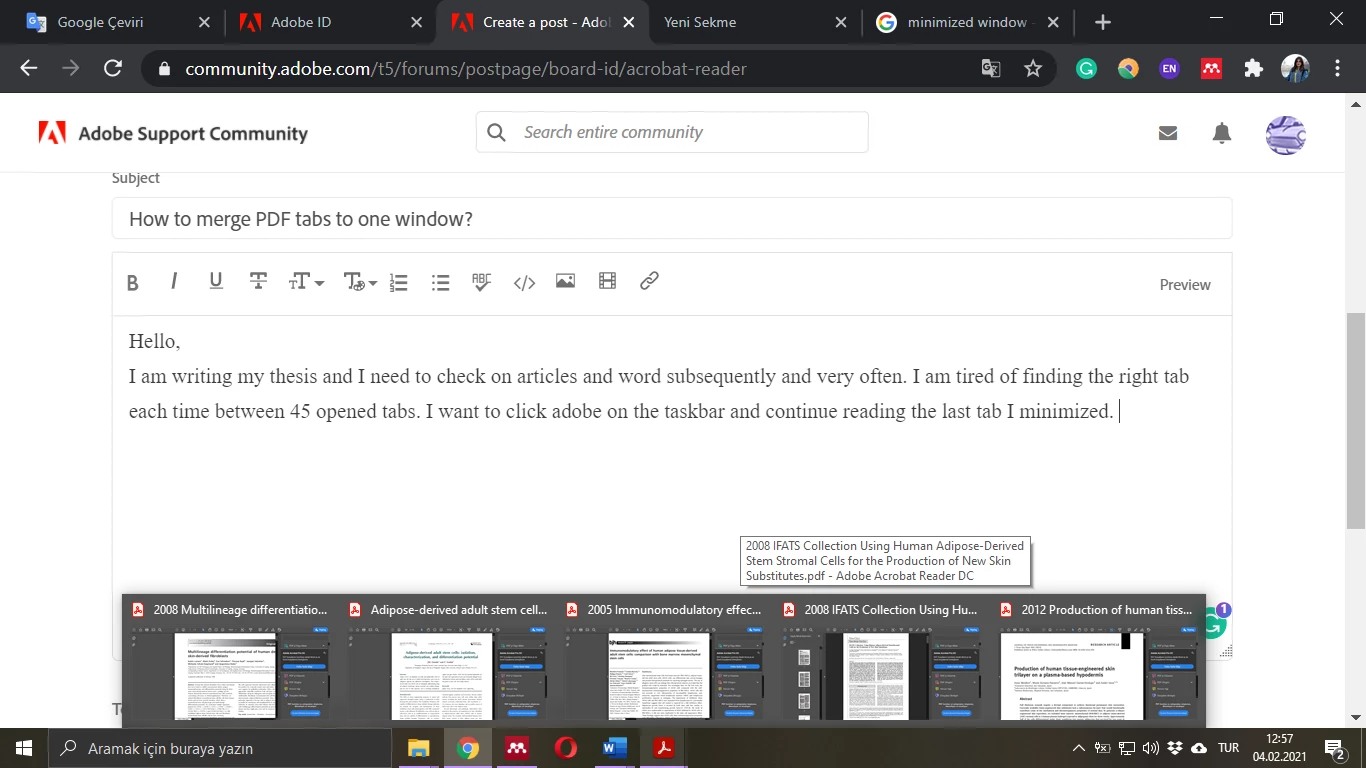Open File Explorer from taskbar
1366x768 pixels.
419,748
